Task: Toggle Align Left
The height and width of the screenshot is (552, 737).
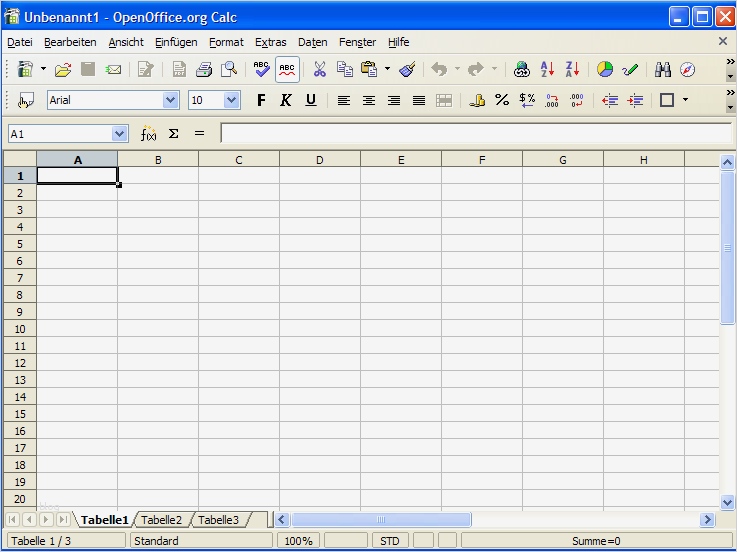Action: pyautogui.click(x=344, y=100)
